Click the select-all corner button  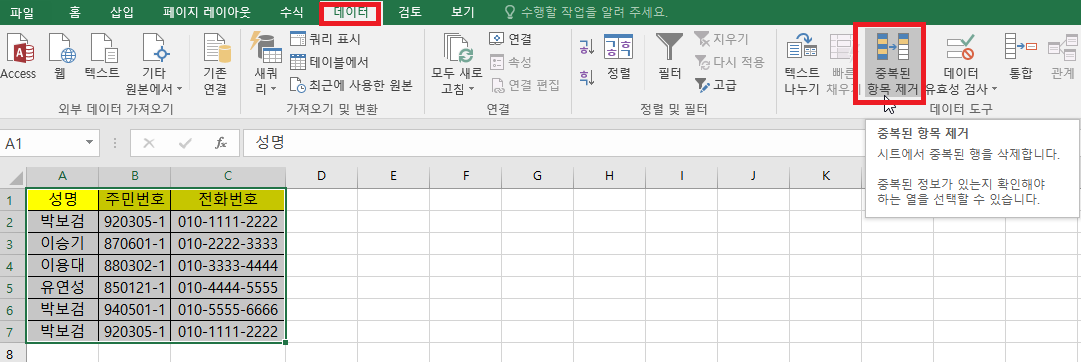(12, 176)
